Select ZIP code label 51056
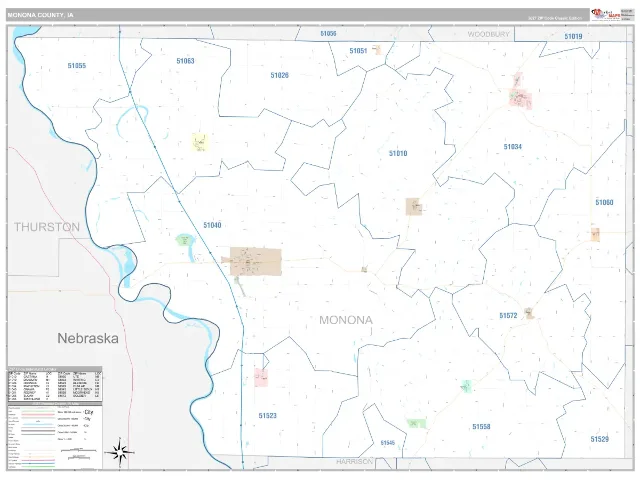This screenshot has height=480, width=640. click(328, 33)
